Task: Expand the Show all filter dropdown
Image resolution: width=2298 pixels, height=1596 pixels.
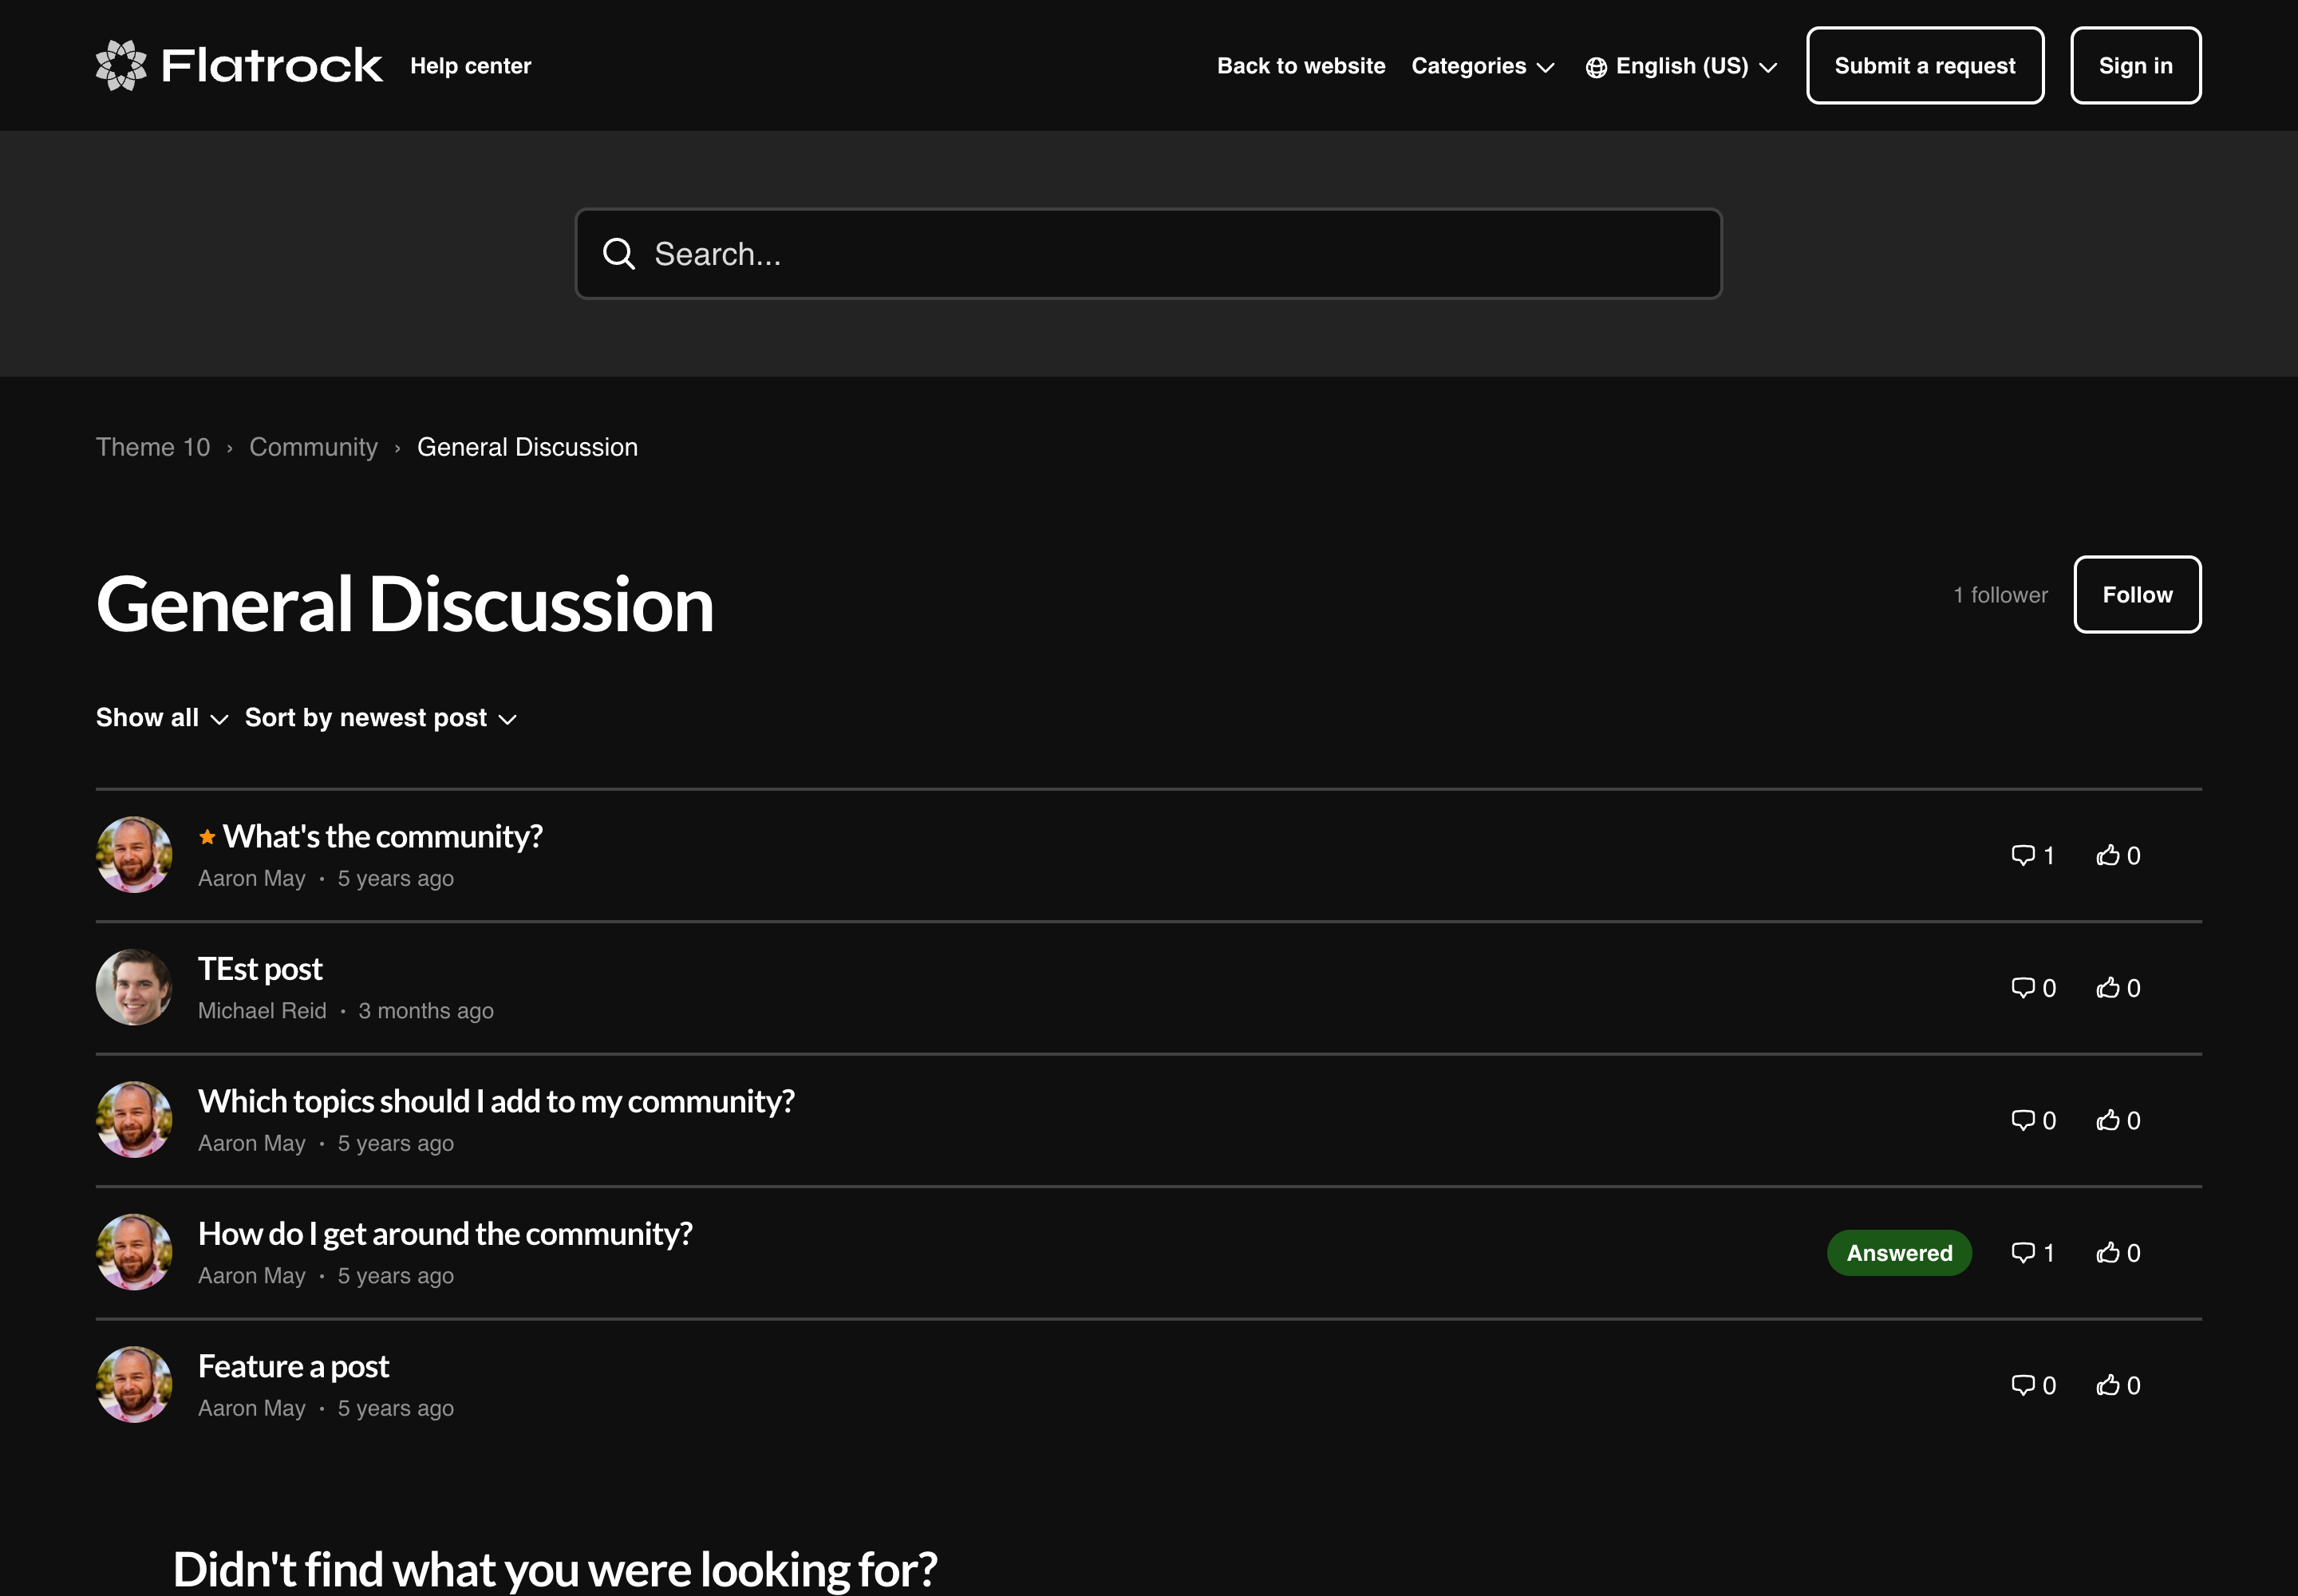Action: pos(162,718)
